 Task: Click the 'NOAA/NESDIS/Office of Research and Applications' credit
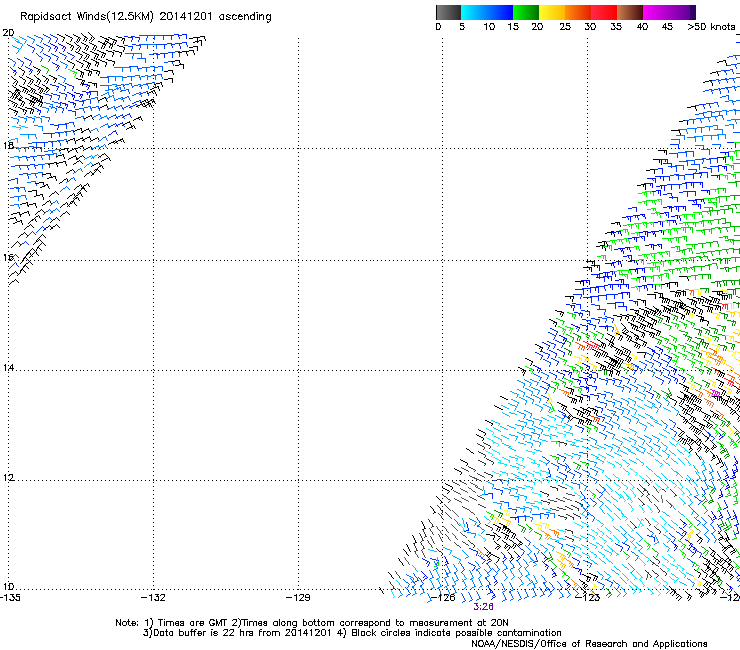tap(589, 644)
